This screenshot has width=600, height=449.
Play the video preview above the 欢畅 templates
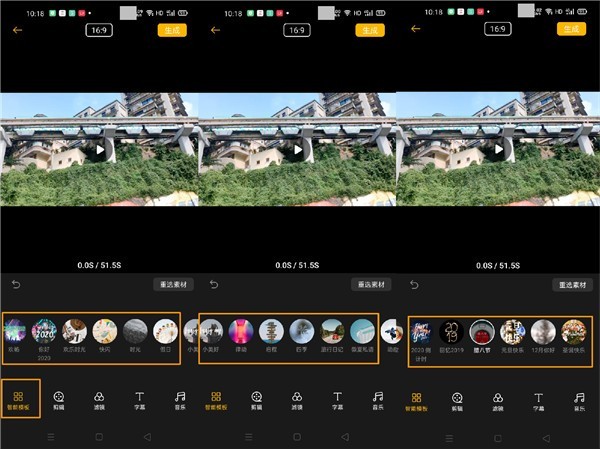100,150
